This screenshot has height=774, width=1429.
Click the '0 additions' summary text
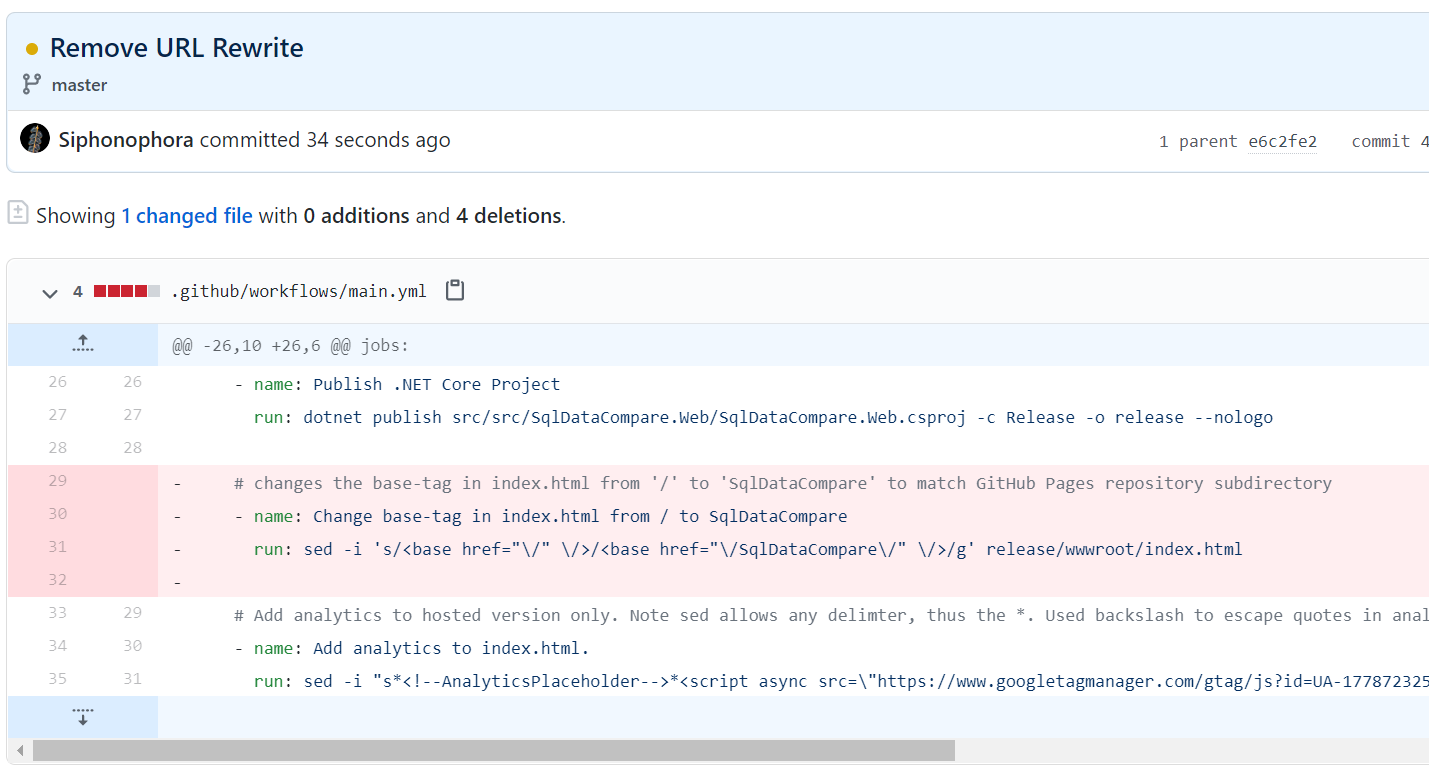point(356,215)
